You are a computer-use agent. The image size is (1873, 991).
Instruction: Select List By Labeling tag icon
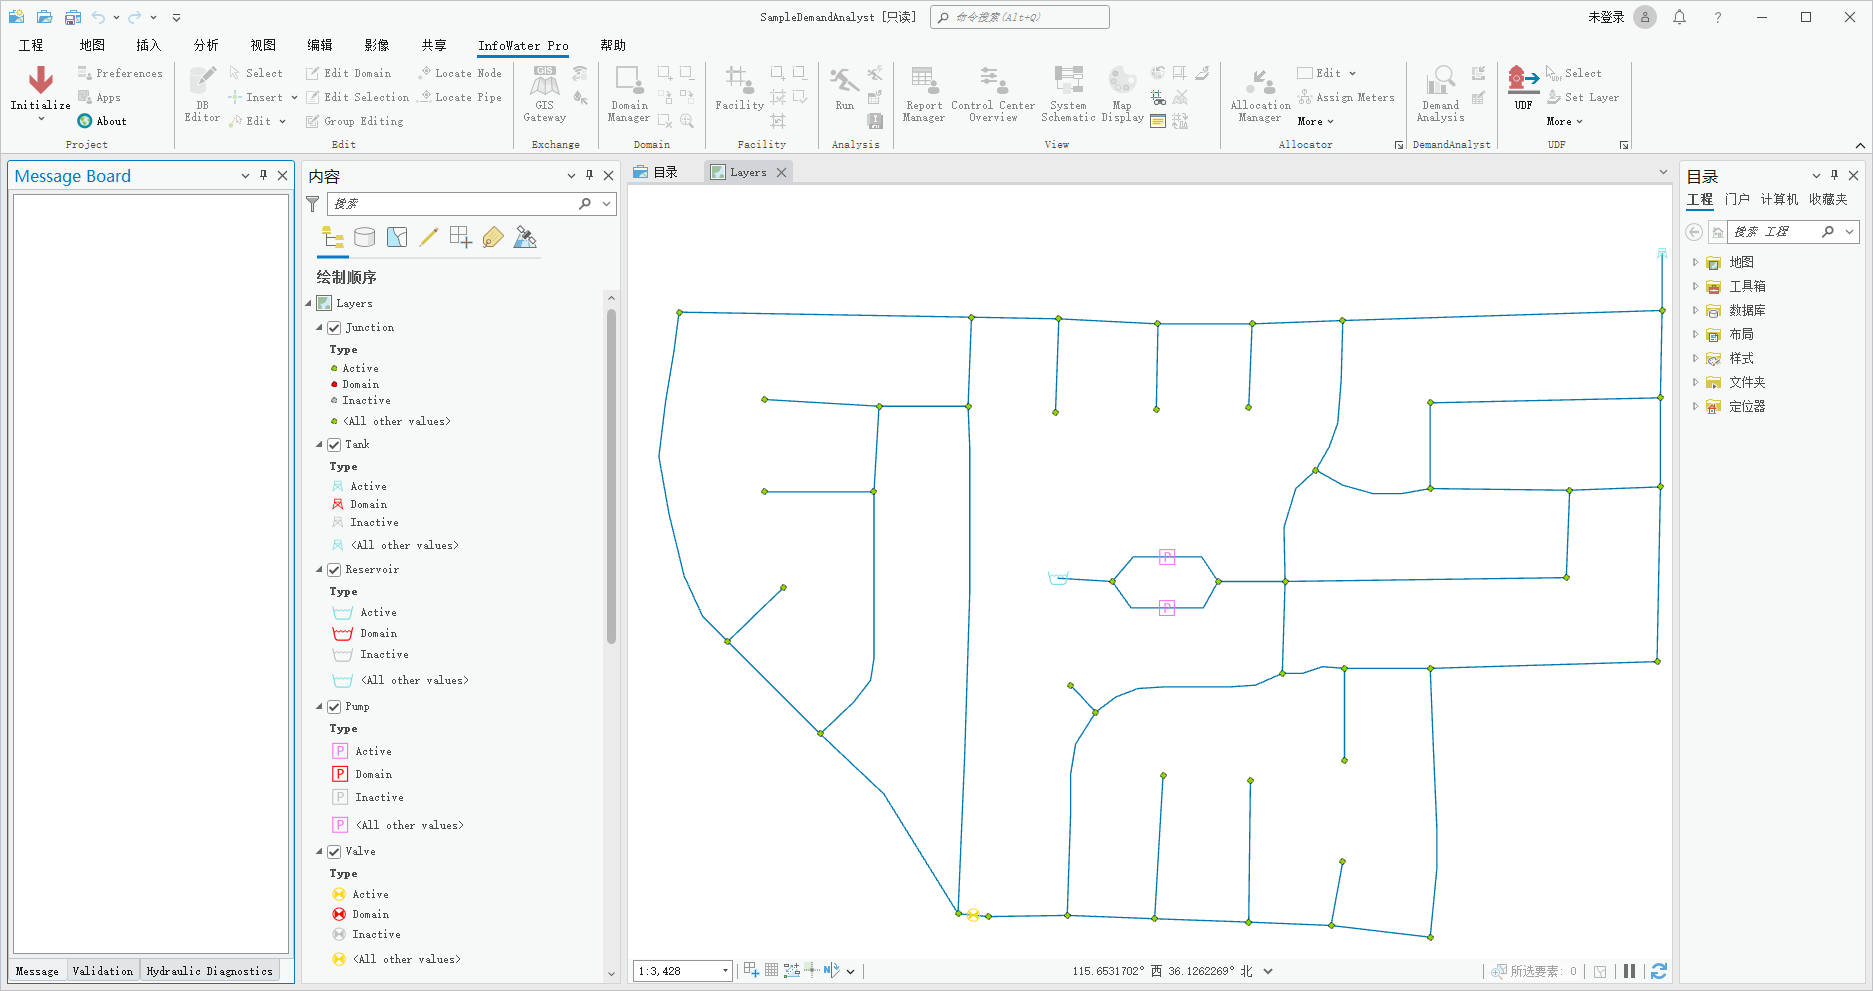[x=493, y=237]
